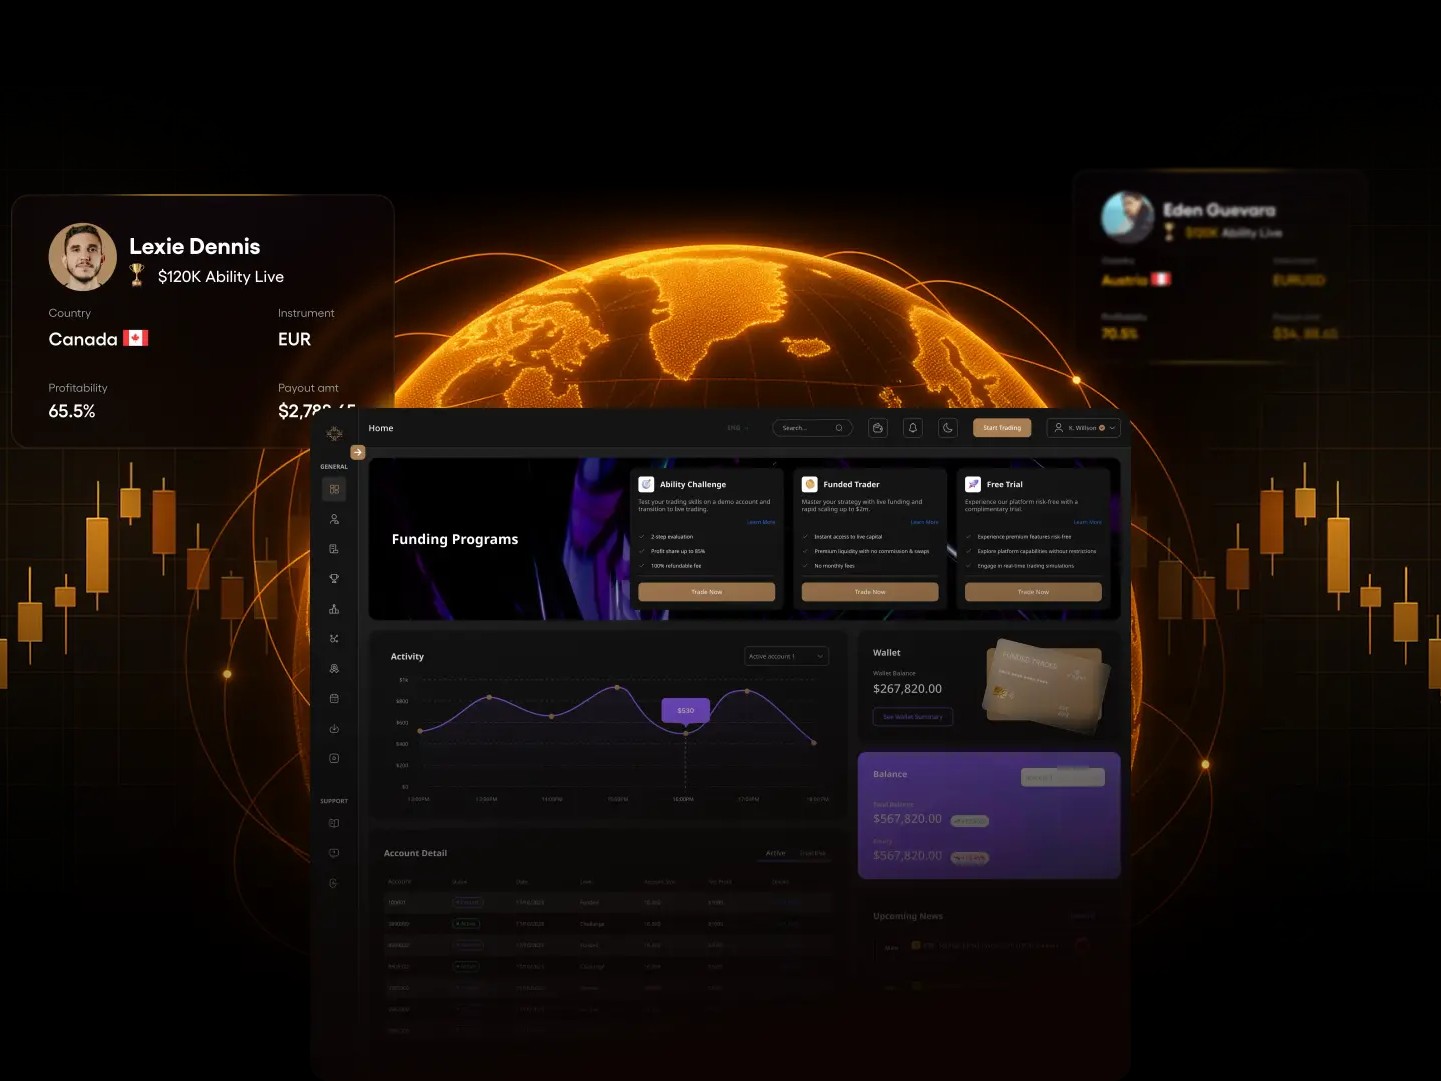Screen dimensions: 1441x1081
Task: Select the user profile icon in sidebar
Action: (x=334, y=518)
